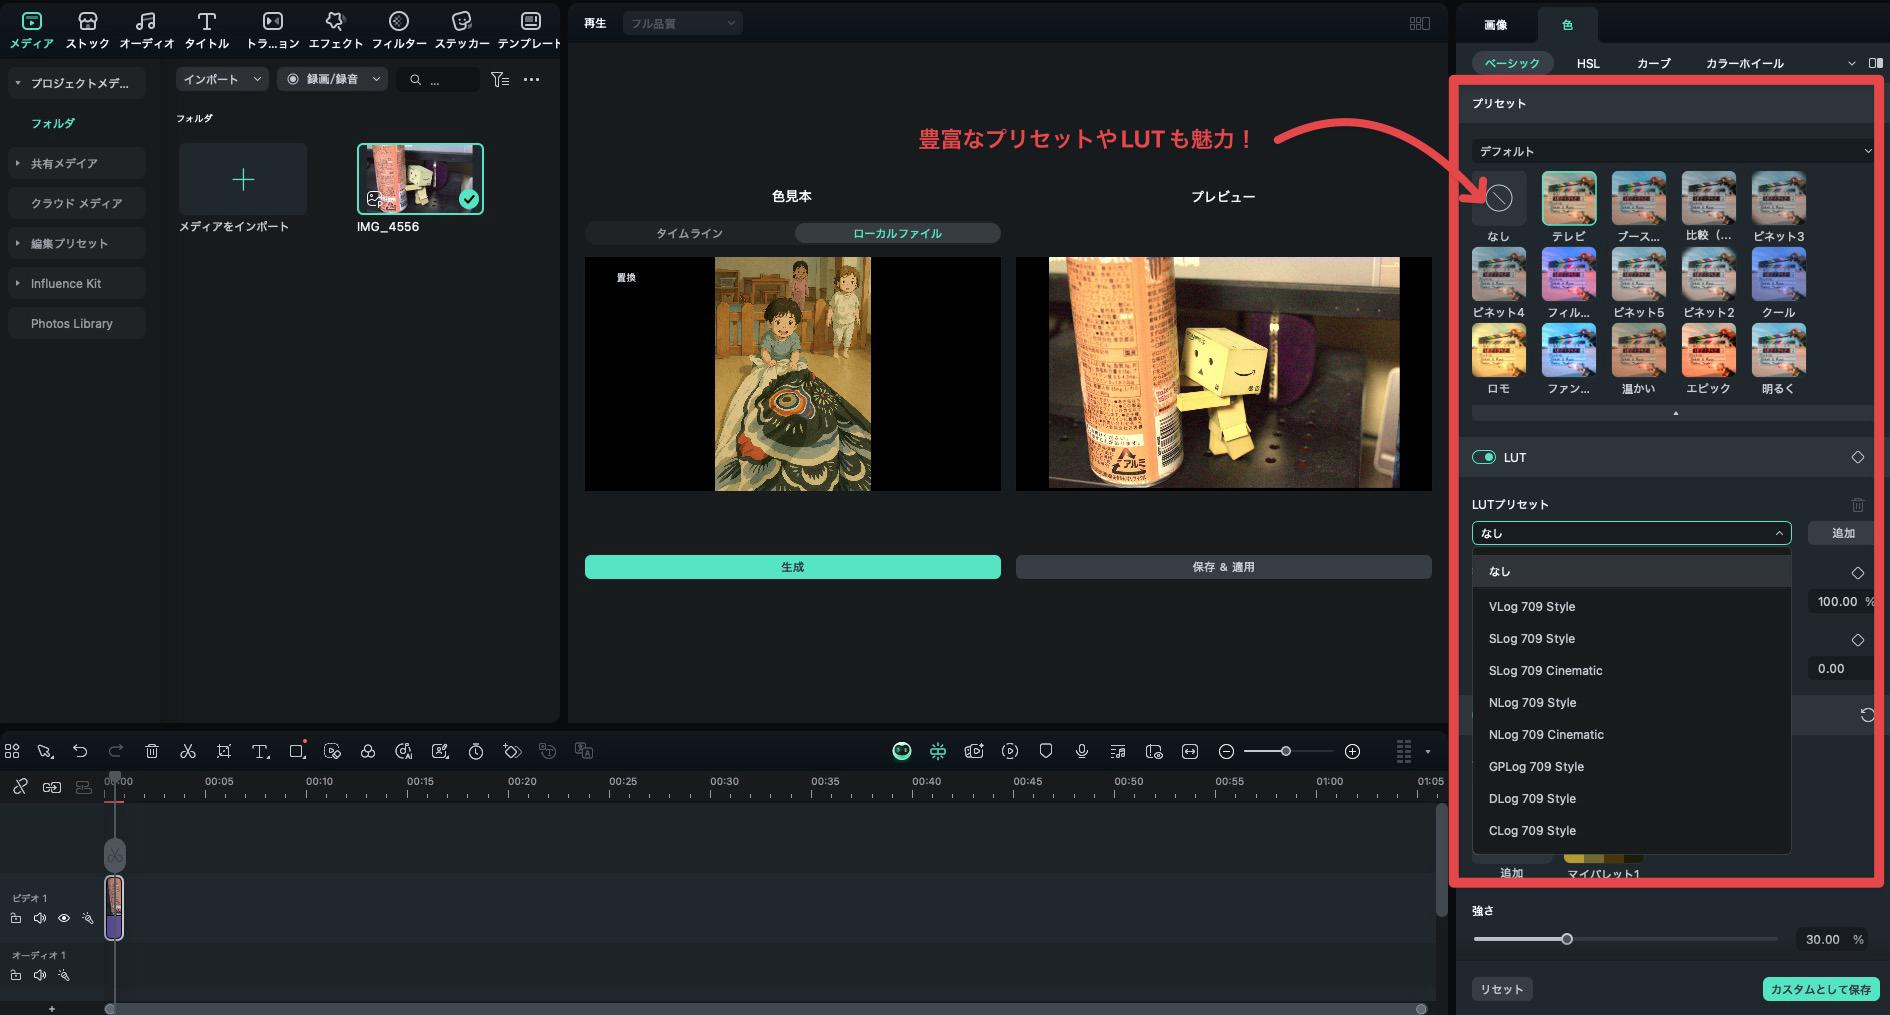Click the preview grid layout icon

1419,23
